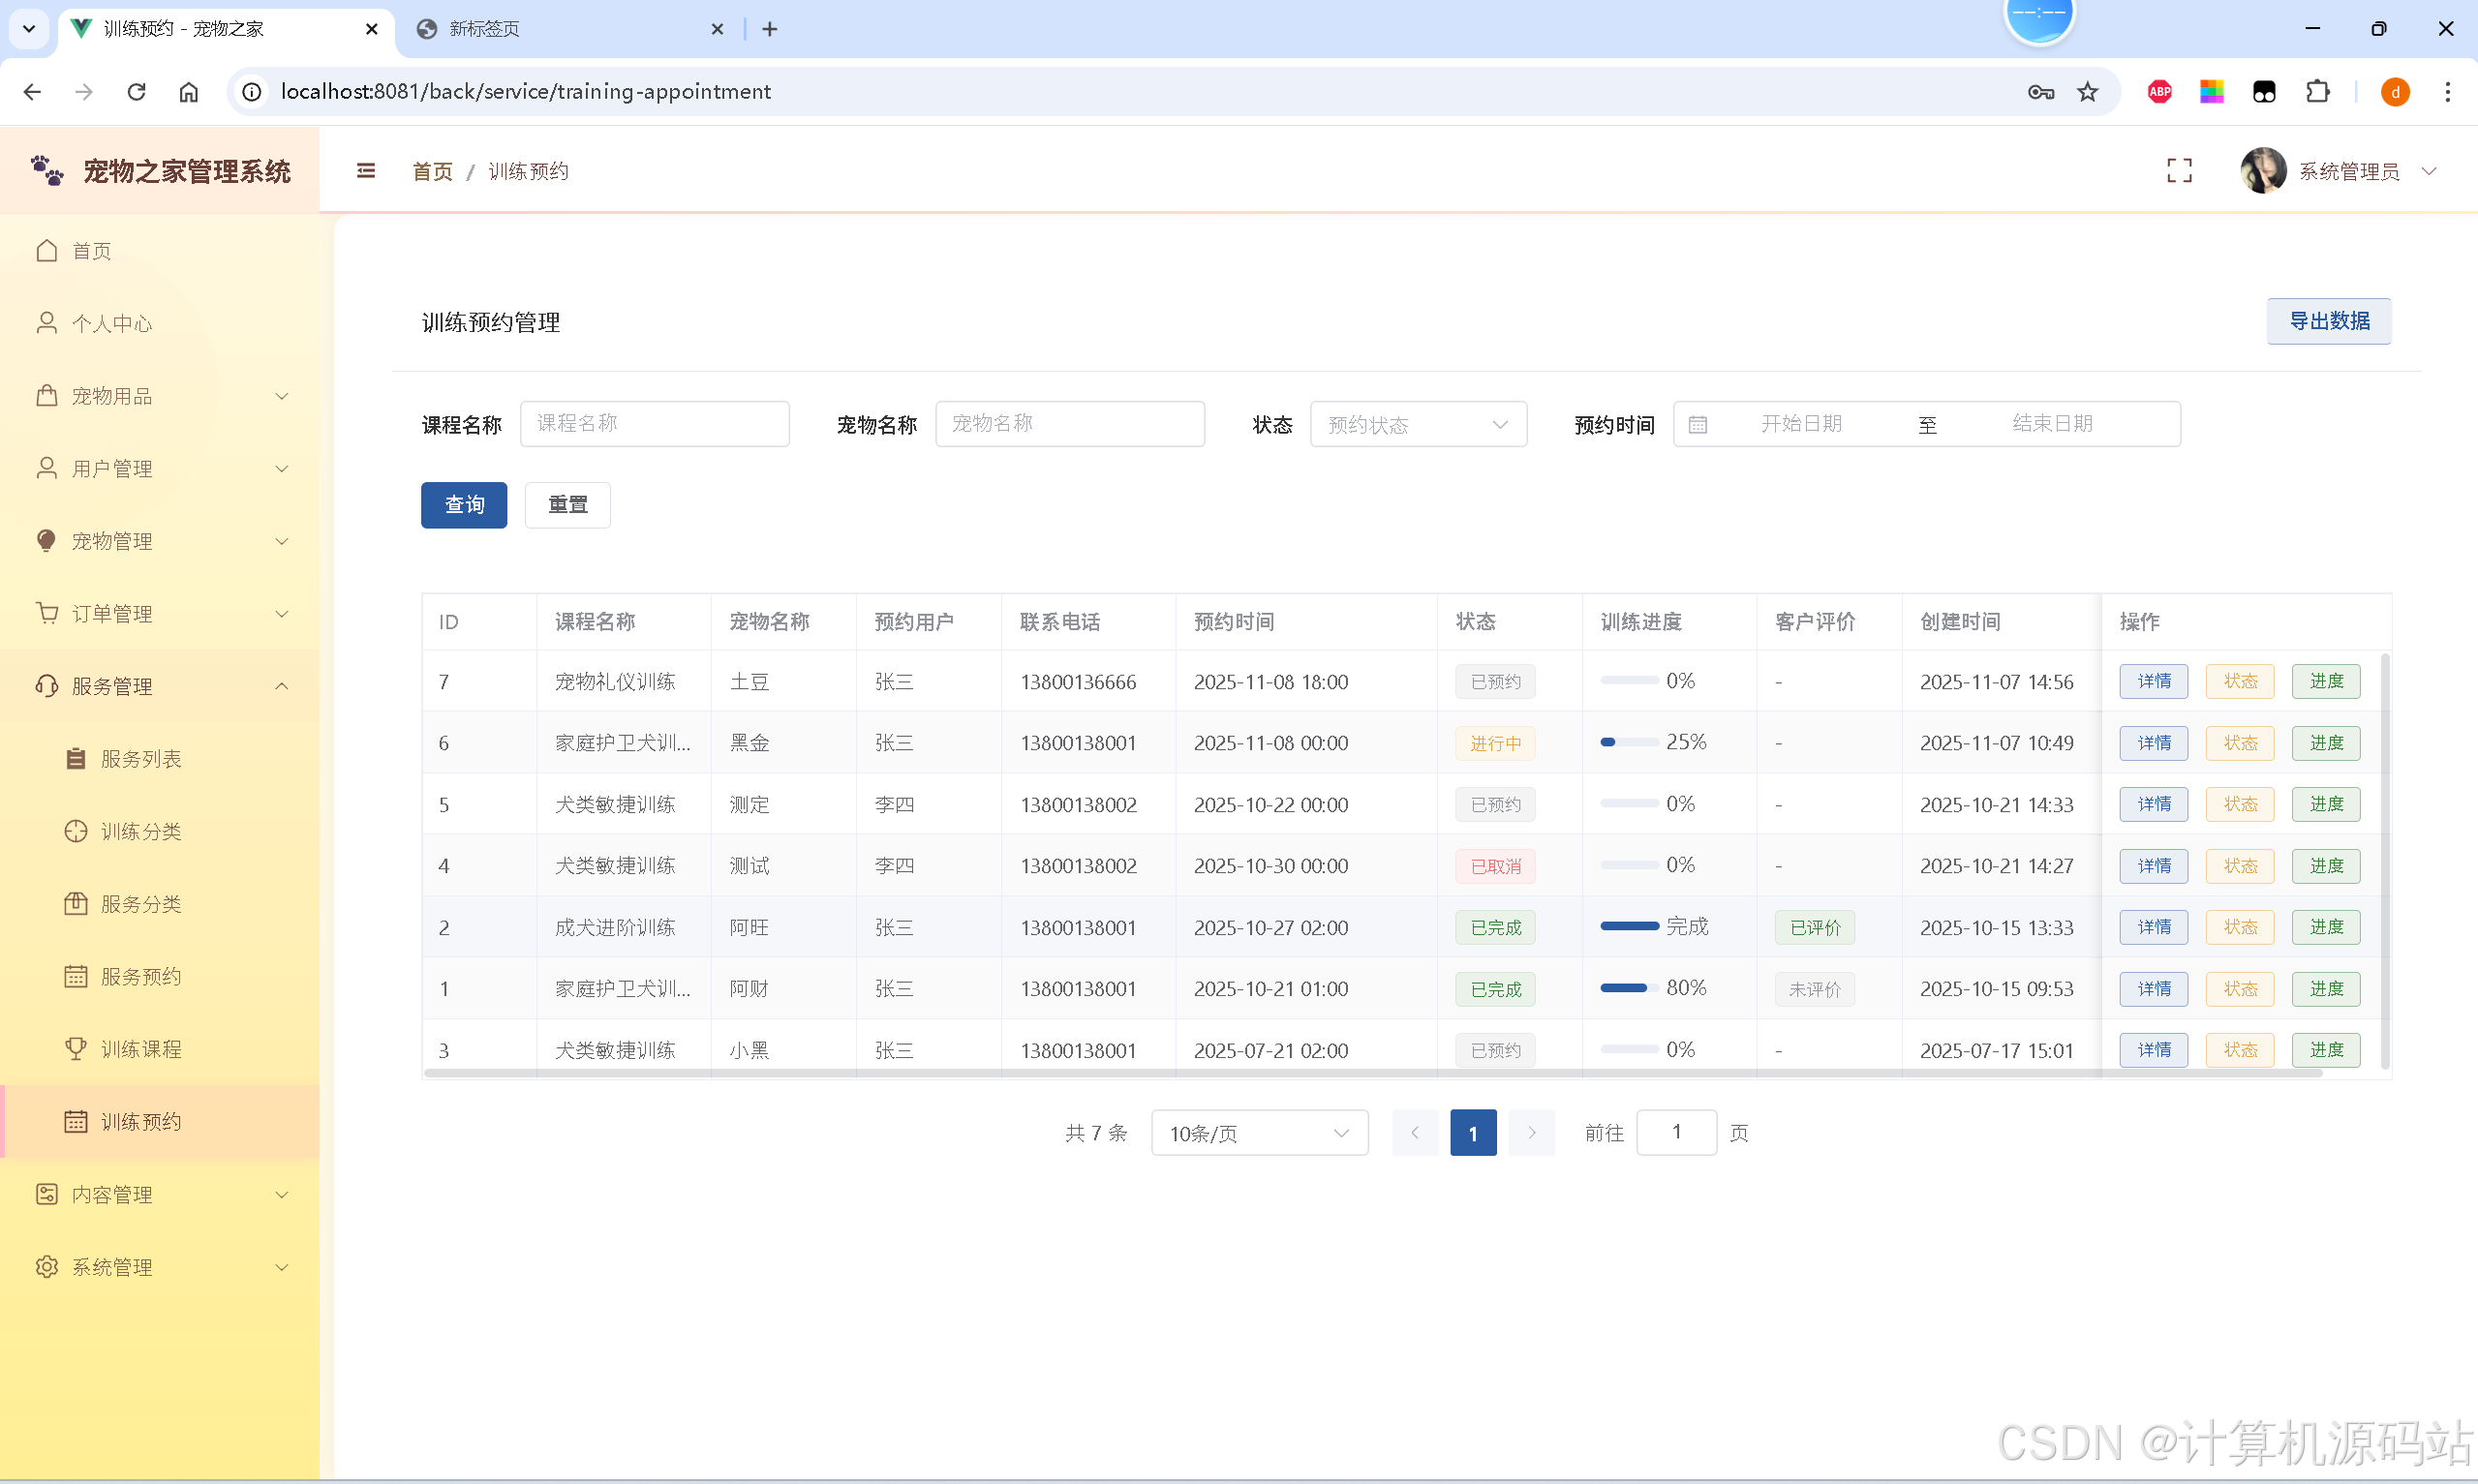The image size is (2478, 1484).
Task: Open the ABP extension icon
Action: click(2159, 92)
